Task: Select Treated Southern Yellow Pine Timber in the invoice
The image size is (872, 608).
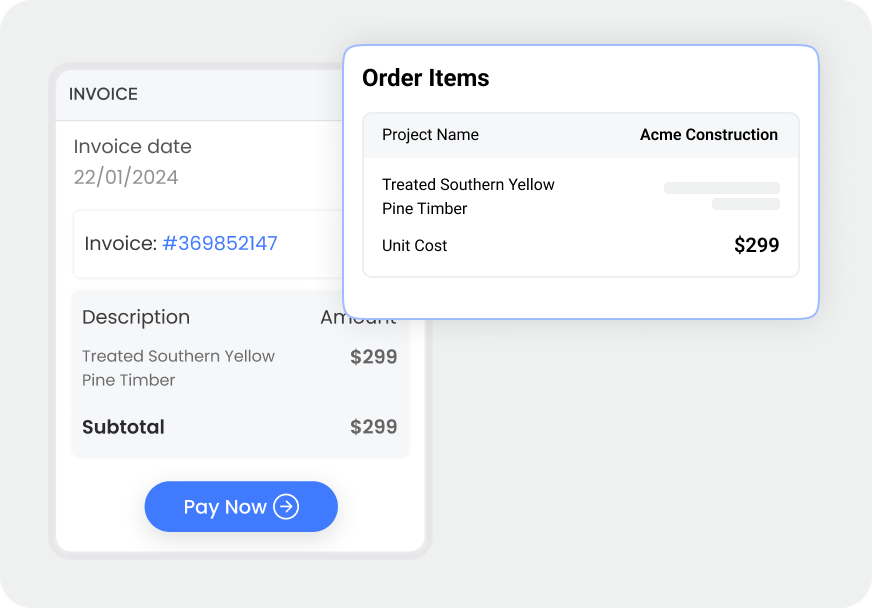Action: pyautogui.click(x=178, y=368)
